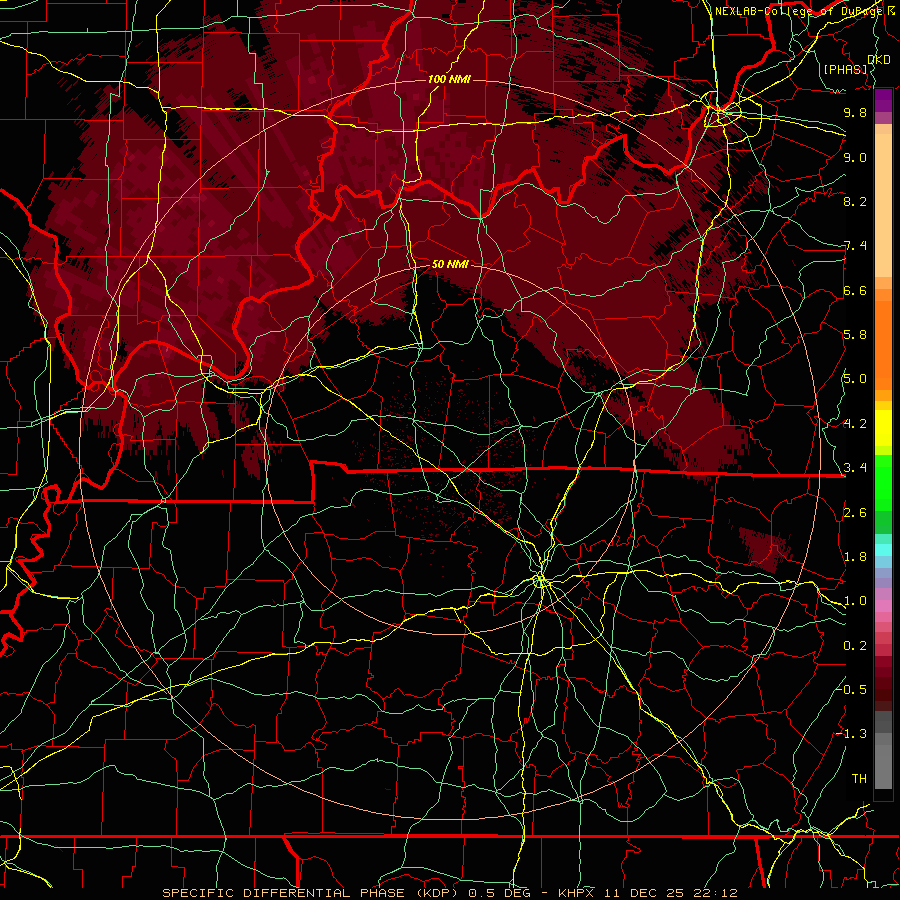Click the 3.4 value on the color scale
This screenshot has width=900, height=900.
click(855, 468)
